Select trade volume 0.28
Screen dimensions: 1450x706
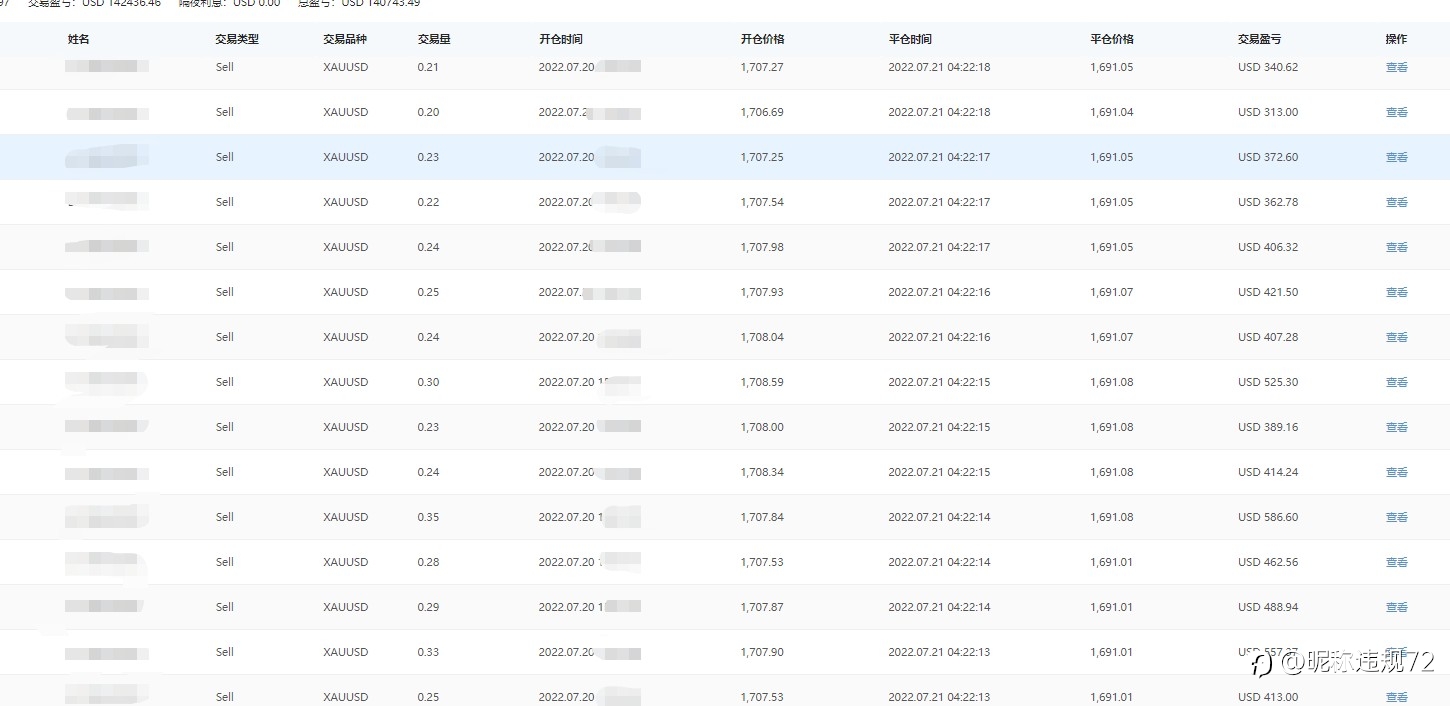(x=428, y=562)
